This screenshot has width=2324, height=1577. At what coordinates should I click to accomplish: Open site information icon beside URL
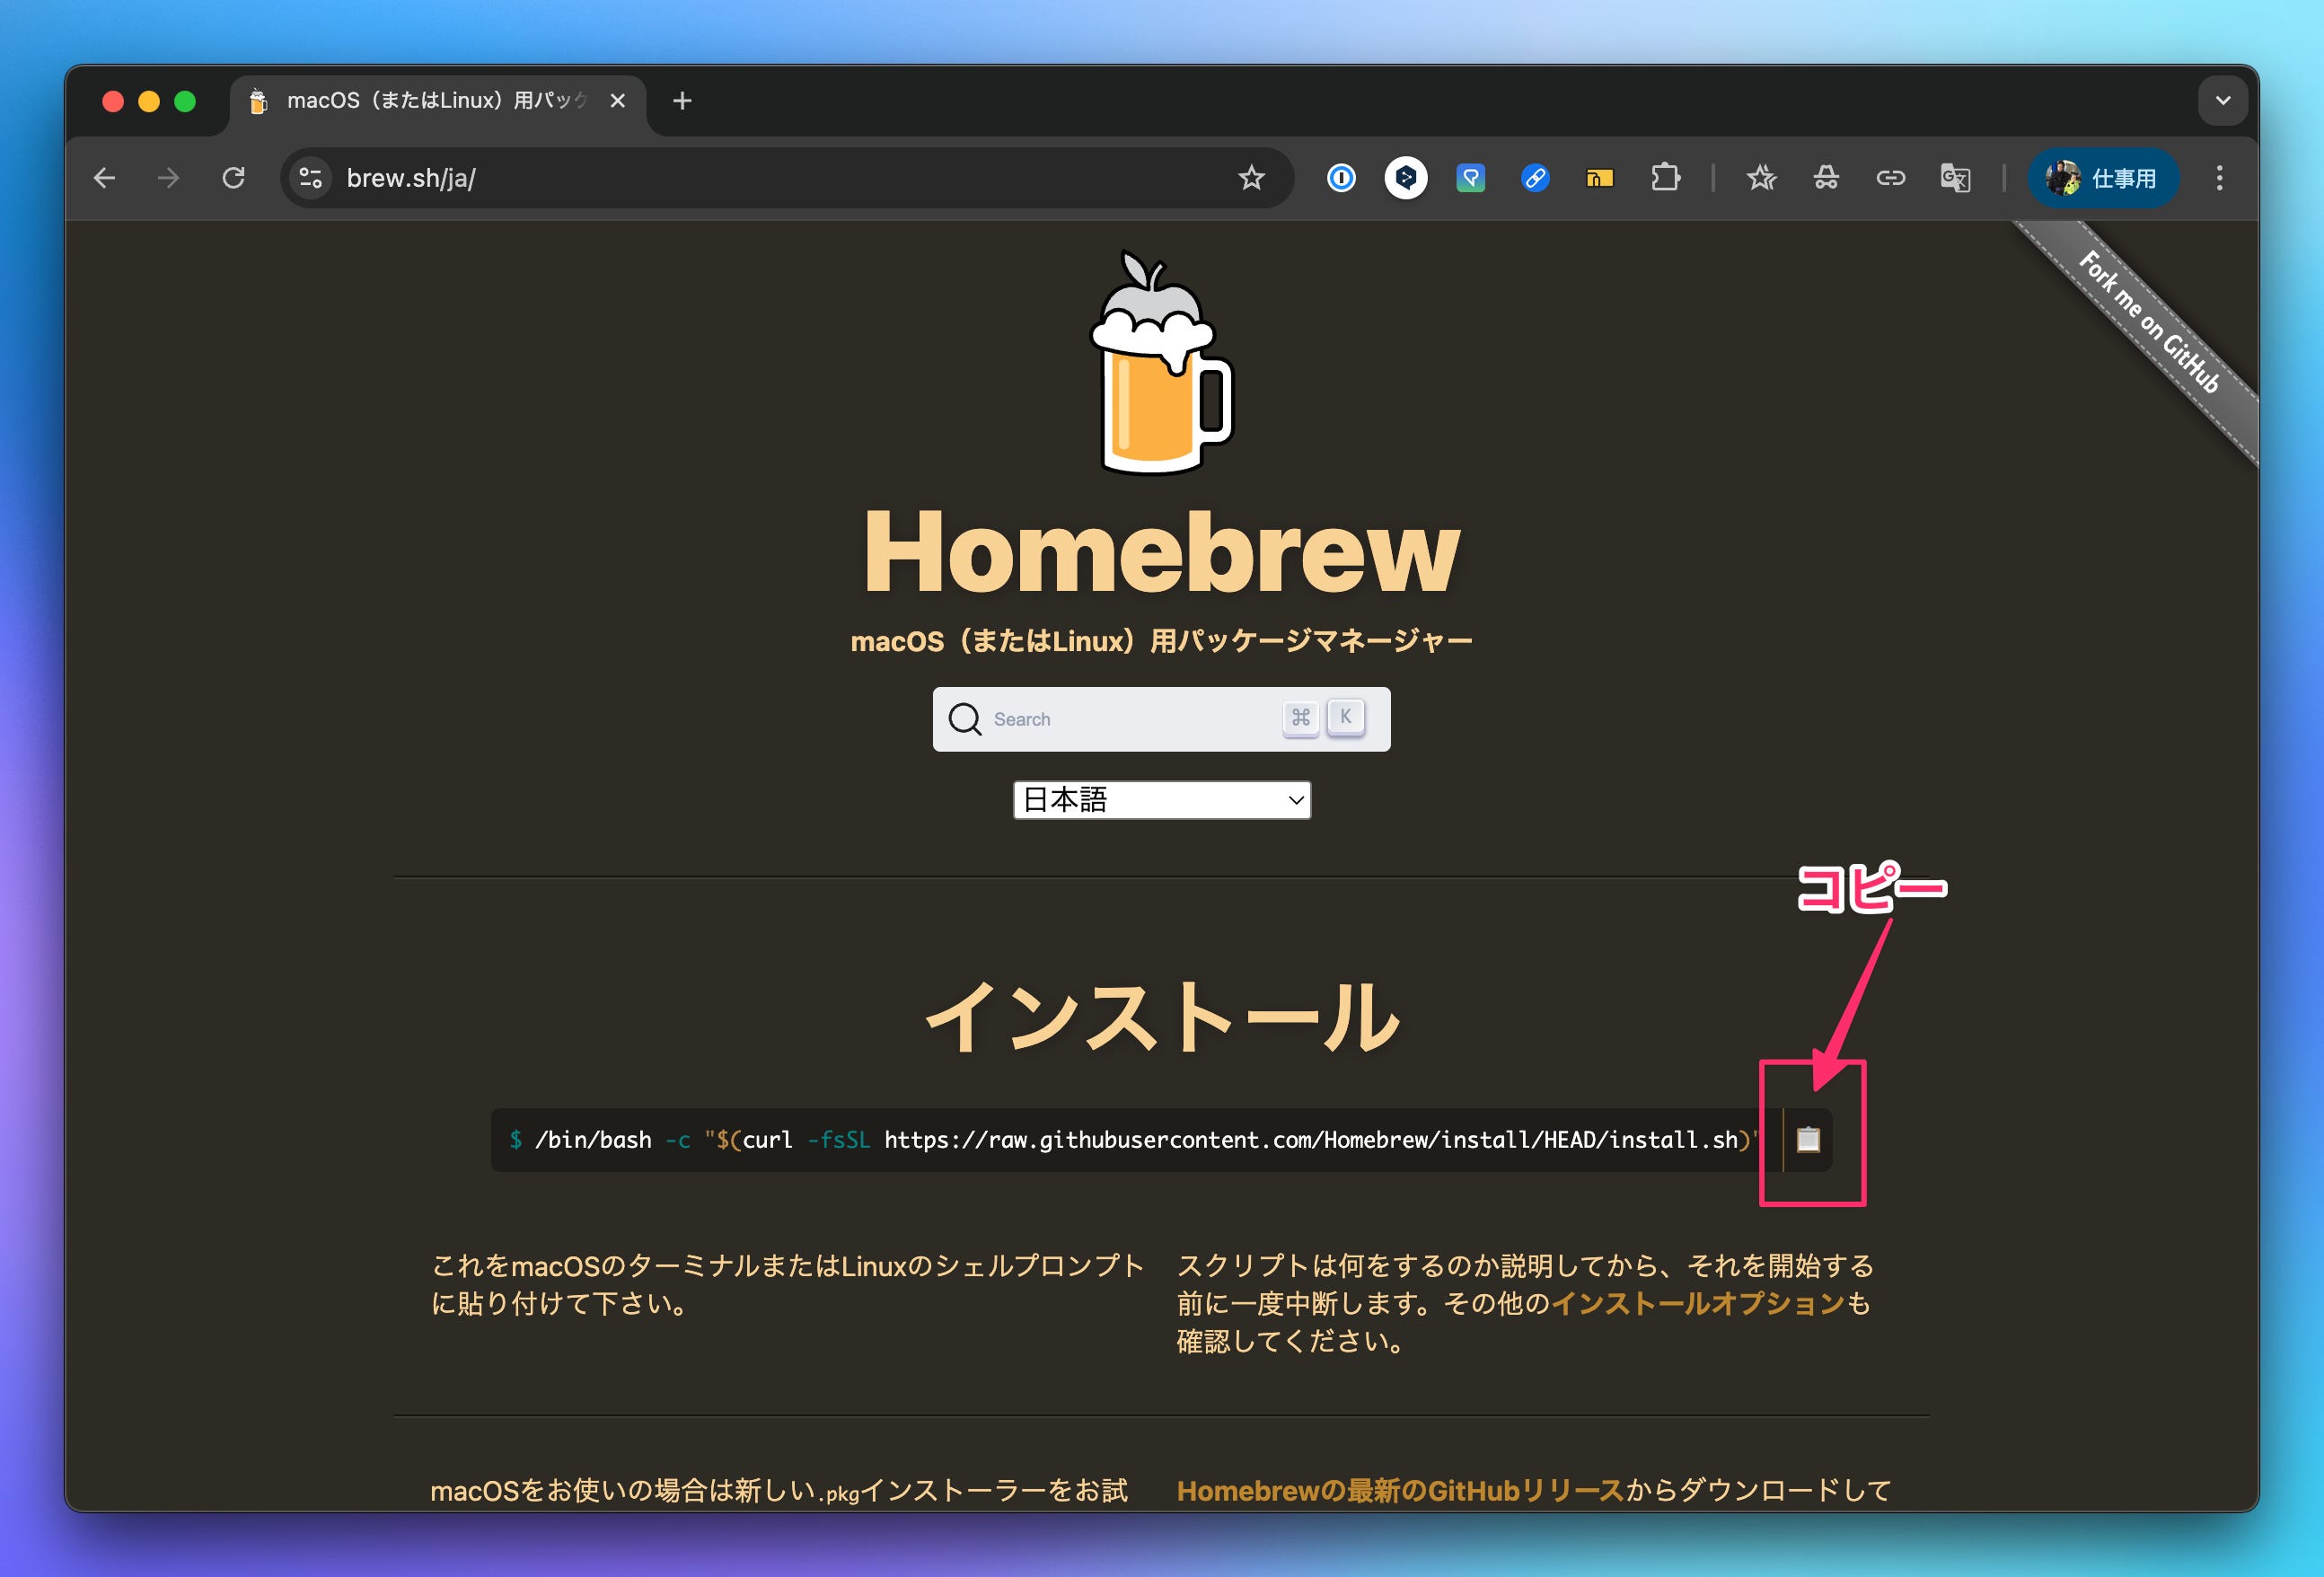tap(311, 178)
